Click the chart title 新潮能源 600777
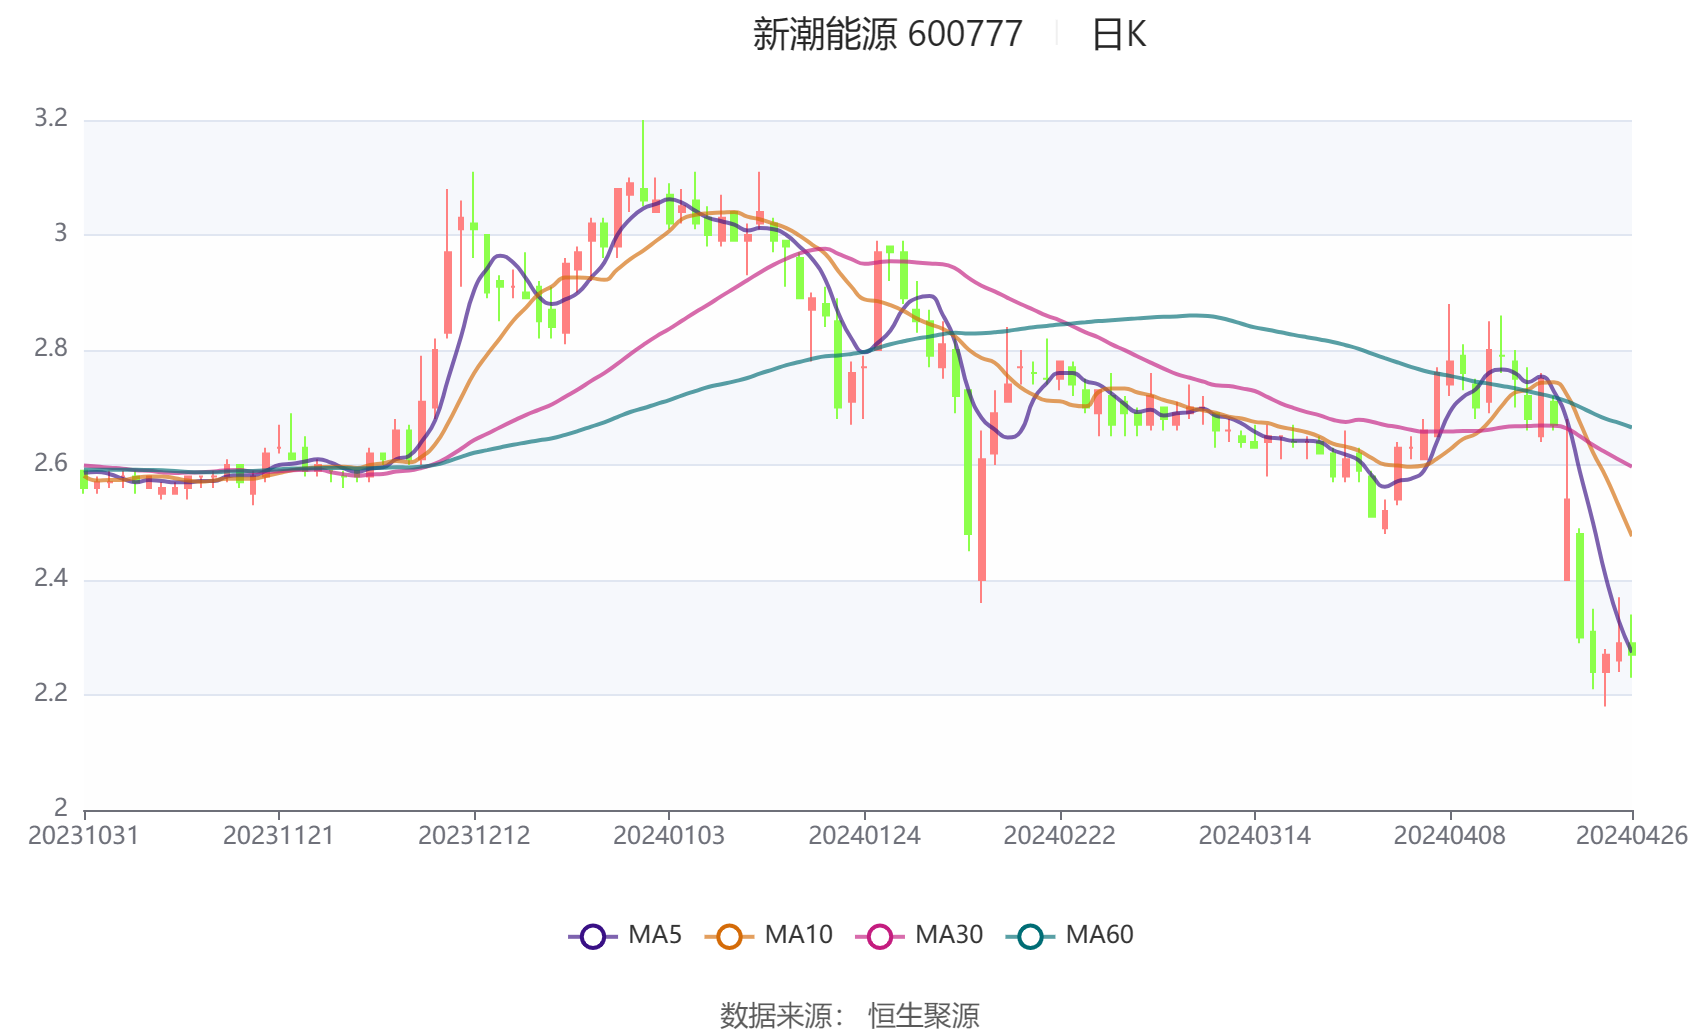1700x1034 pixels. (x=888, y=35)
